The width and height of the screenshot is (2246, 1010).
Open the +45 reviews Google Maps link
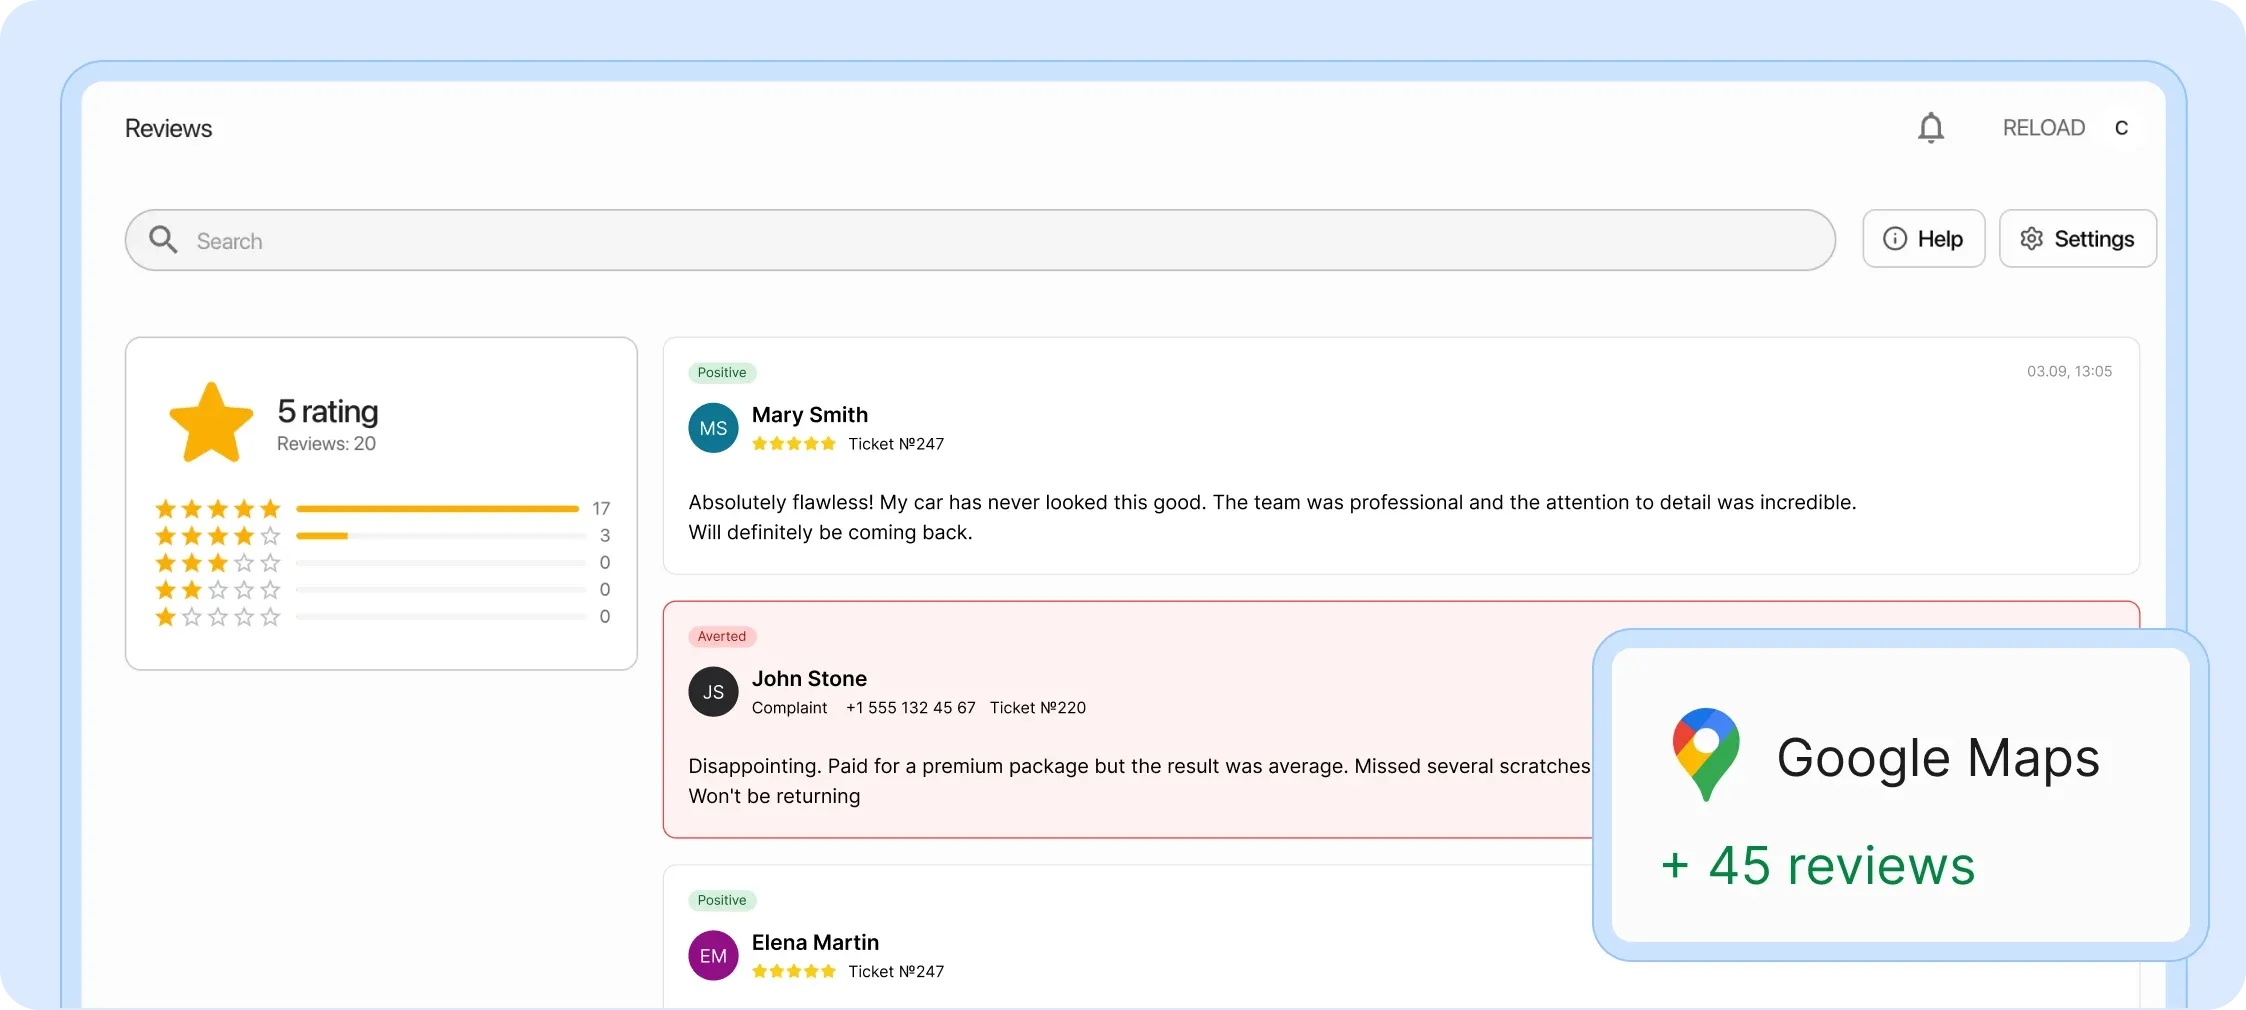click(1817, 866)
